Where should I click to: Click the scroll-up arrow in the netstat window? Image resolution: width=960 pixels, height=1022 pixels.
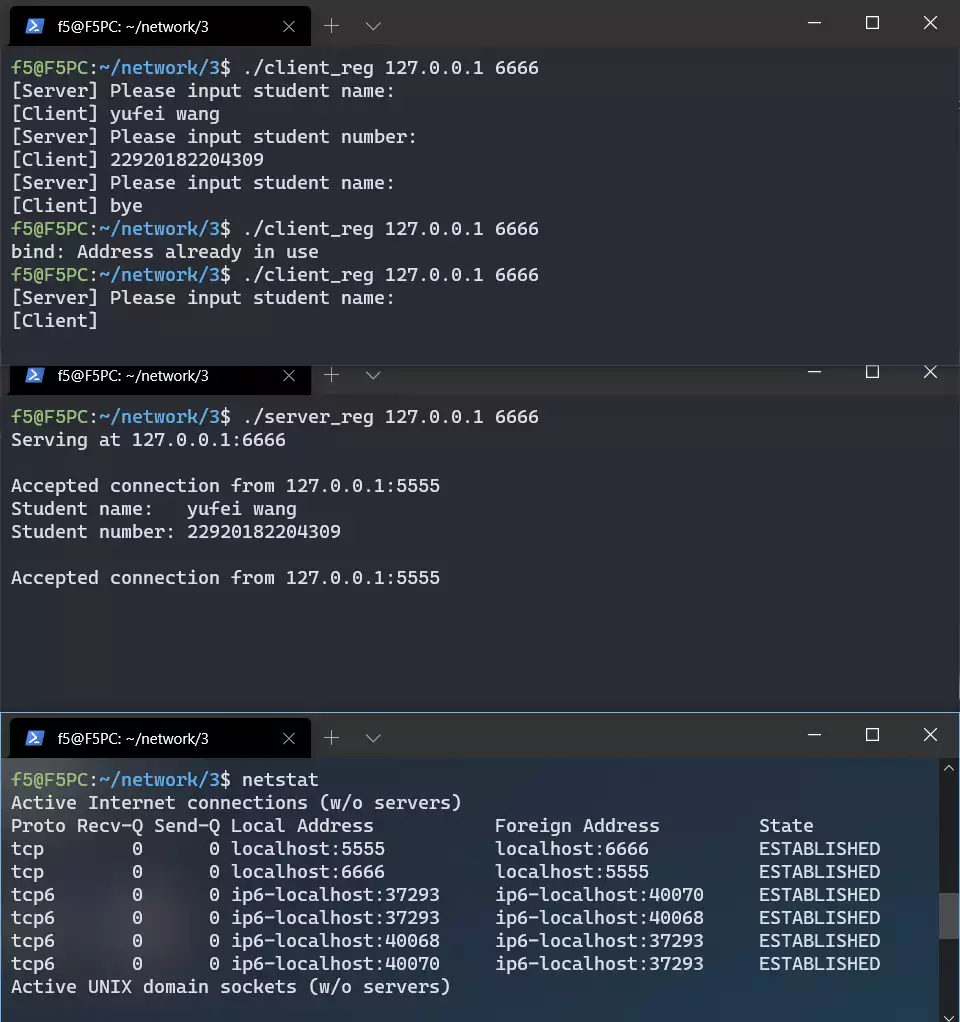pyautogui.click(x=949, y=768)
